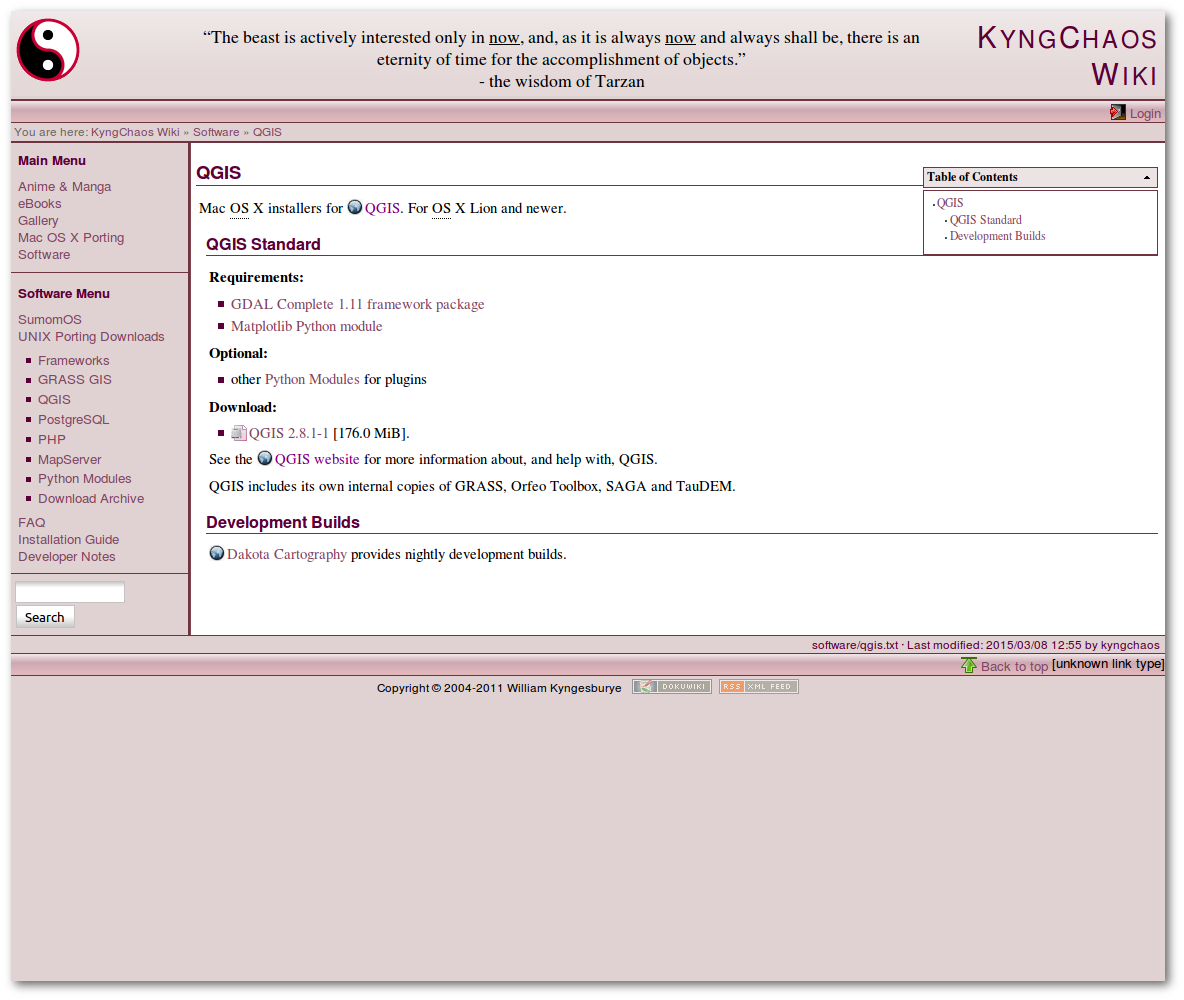Screen dimensions: 1184x1000
Task: Click the QGIS Standard heading
Action: (264, 245)
